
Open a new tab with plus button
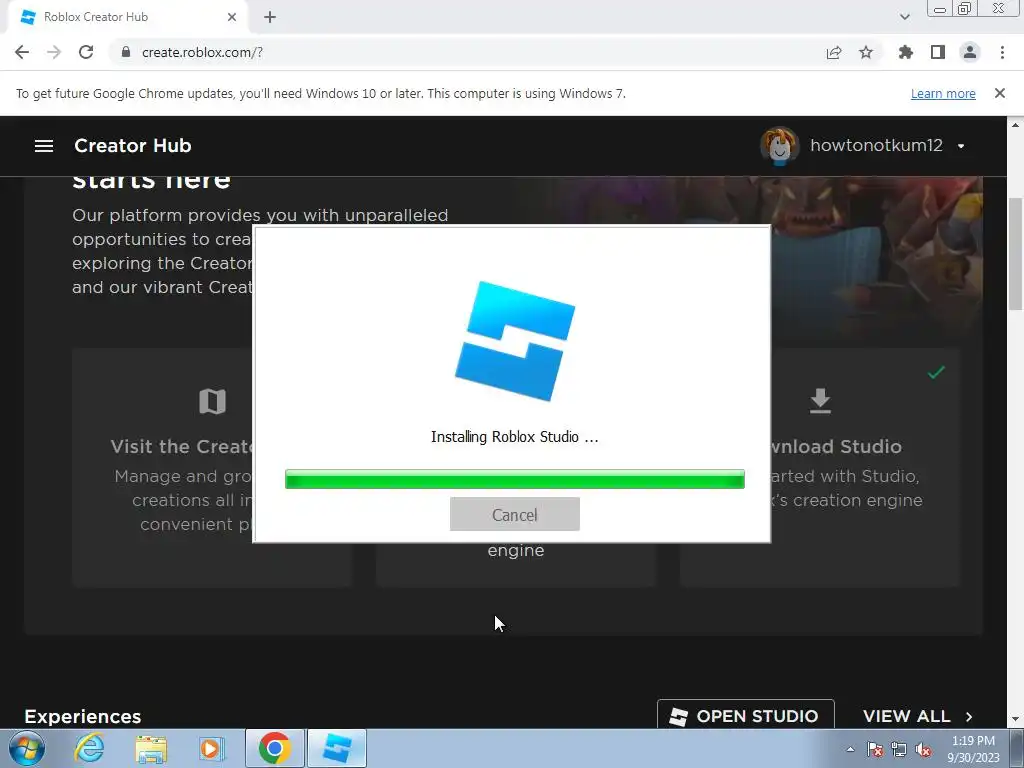pos(270,18)
